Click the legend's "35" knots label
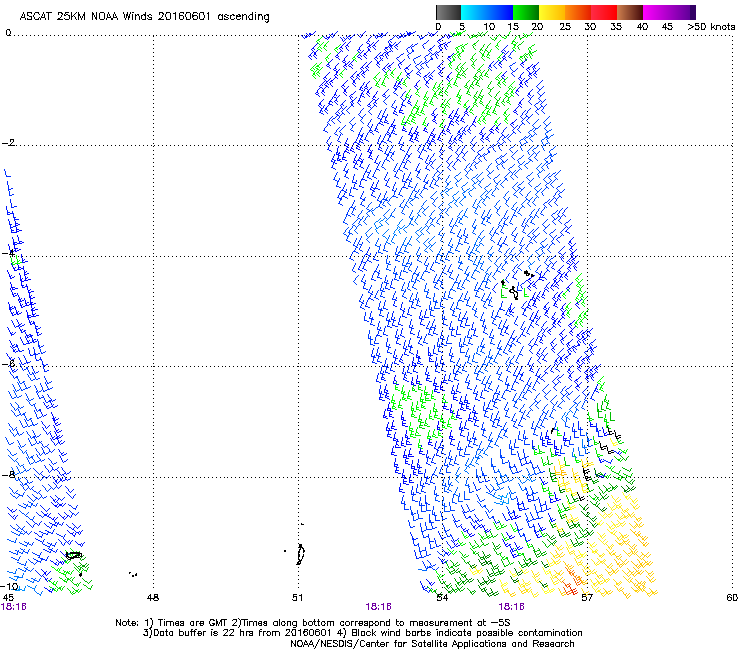 (x=616, y=27)
